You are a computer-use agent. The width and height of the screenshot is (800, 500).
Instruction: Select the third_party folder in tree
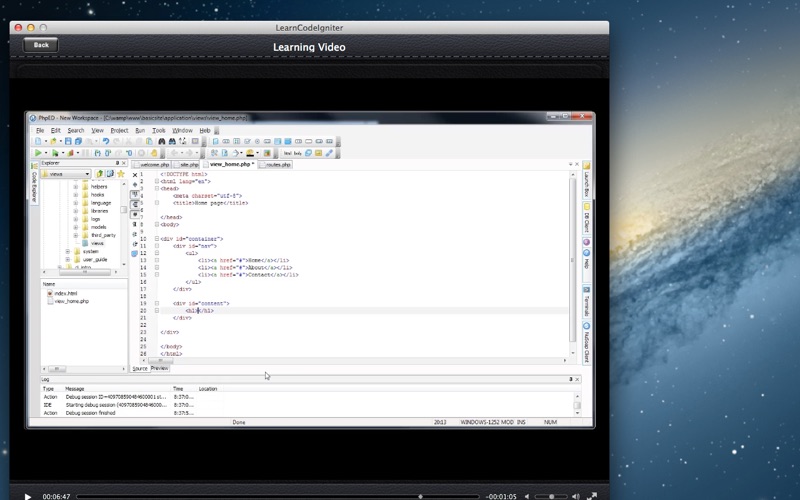coord(103,235)
